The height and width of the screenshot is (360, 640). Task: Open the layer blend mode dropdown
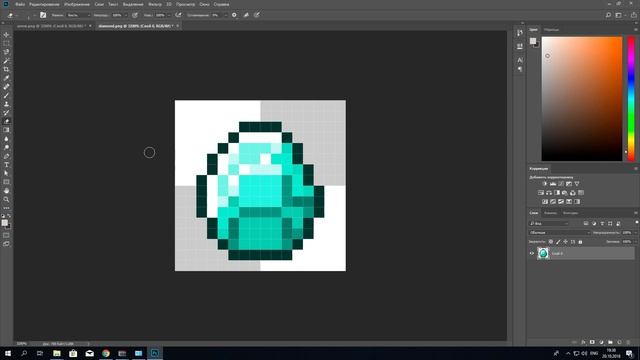(x=560, y=233)
